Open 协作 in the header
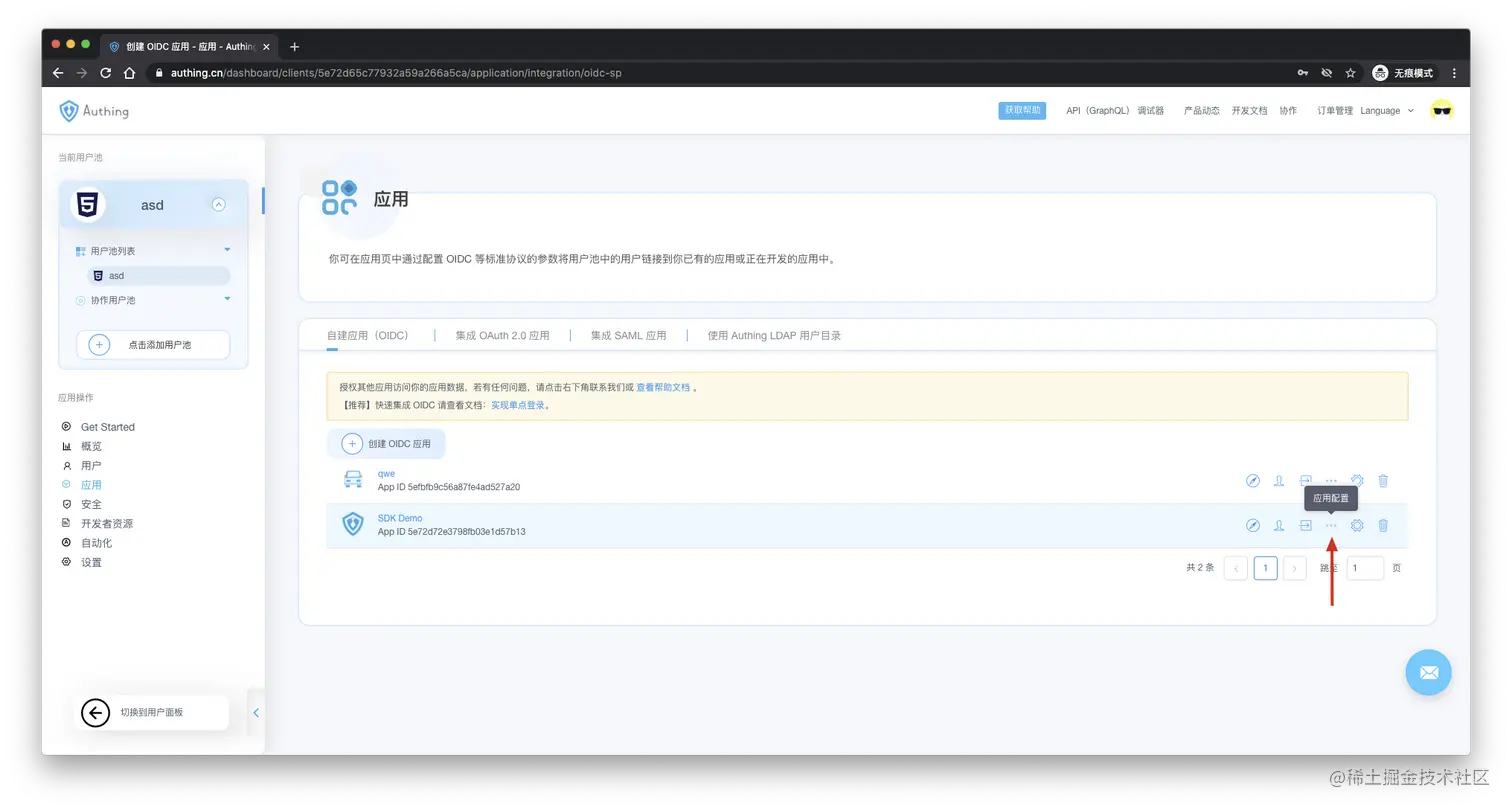This screenshot has width=1512, height=810. [1288, 111]
